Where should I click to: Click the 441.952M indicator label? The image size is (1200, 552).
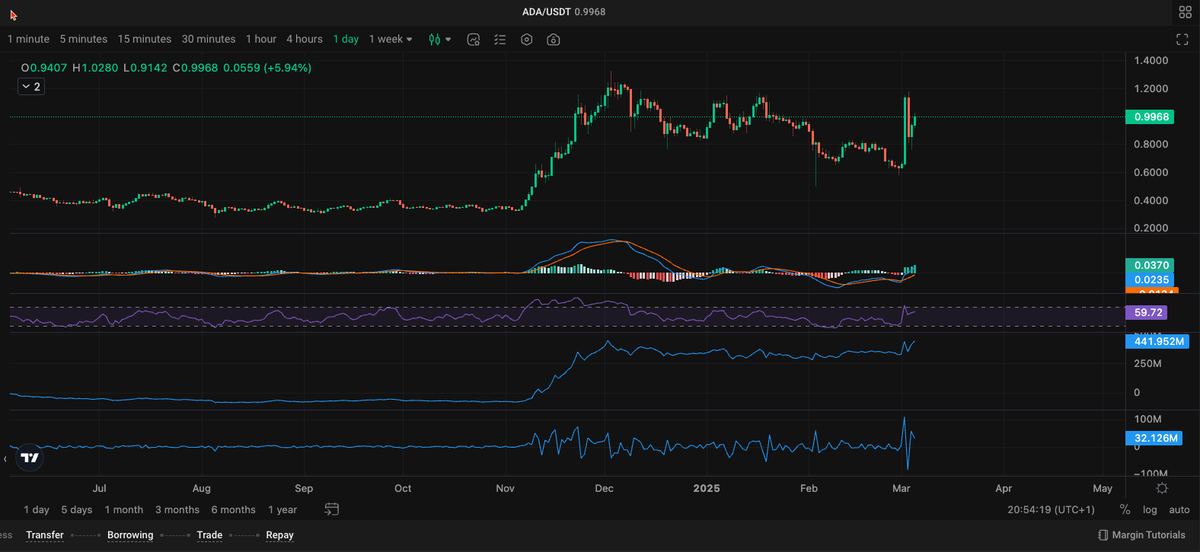1157,341
